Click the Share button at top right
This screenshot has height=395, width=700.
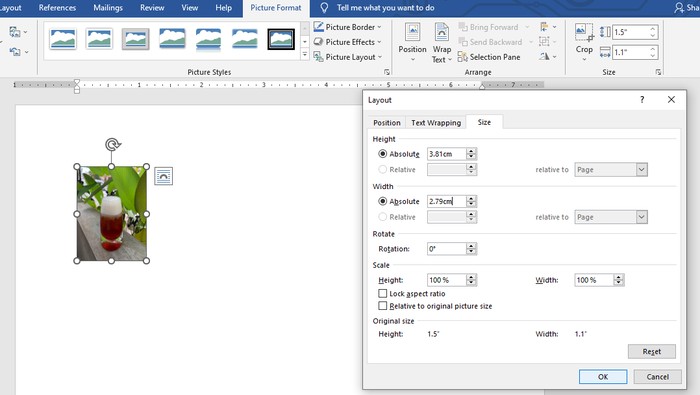point(687,8)
